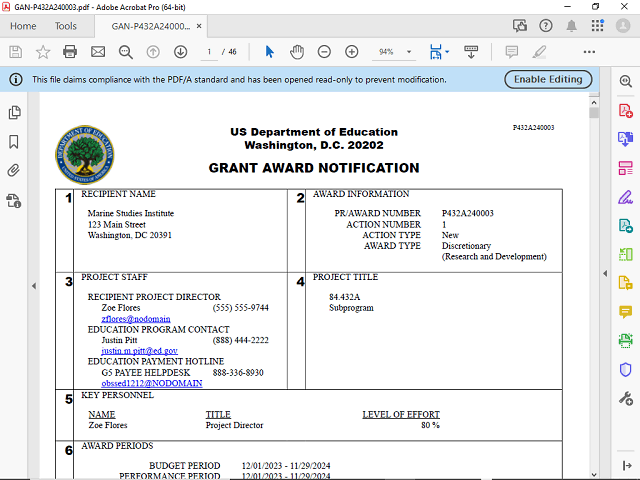Click the Save file icon
Viewport: 640px width, 480px height.
coord(16,51)
